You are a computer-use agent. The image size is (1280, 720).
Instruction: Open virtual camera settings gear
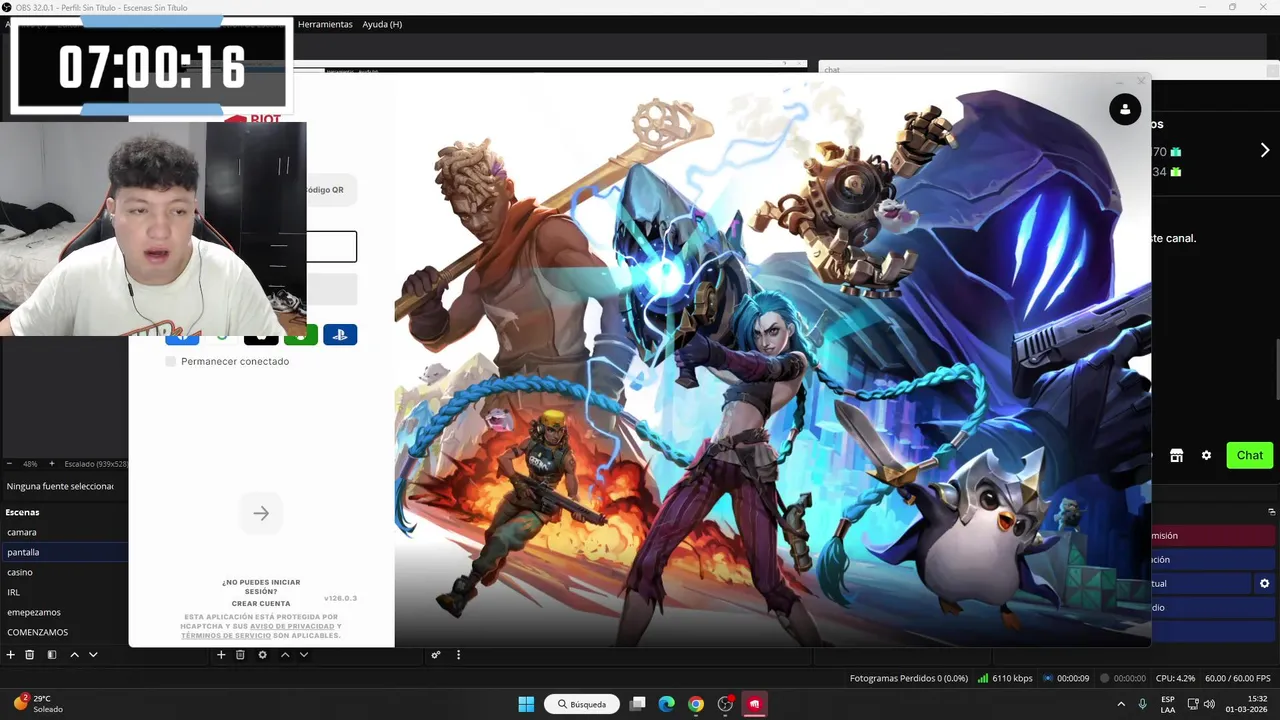coord(1264,583)
